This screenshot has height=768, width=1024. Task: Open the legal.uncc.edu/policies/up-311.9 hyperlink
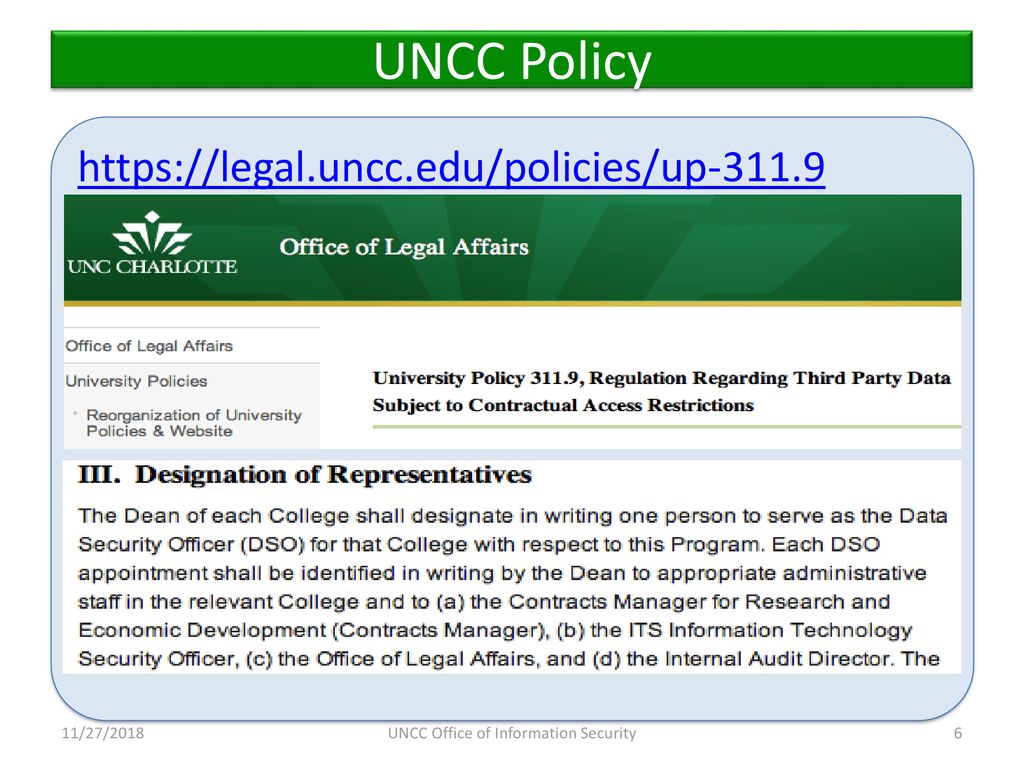point(451,167)
